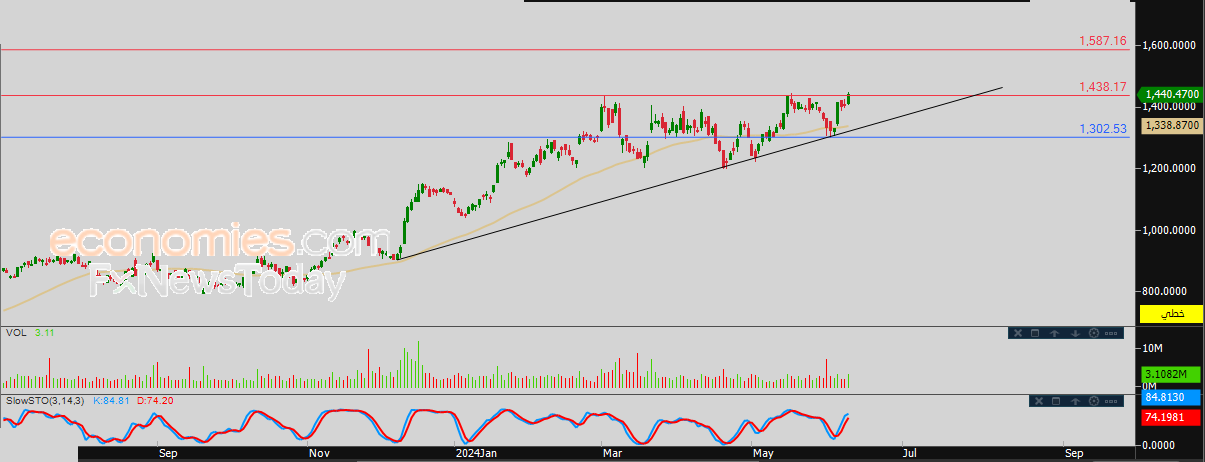Screen dimensions: 1205x462
Task: Click the red 1,587.16 level label
Action: [1103, 41]
